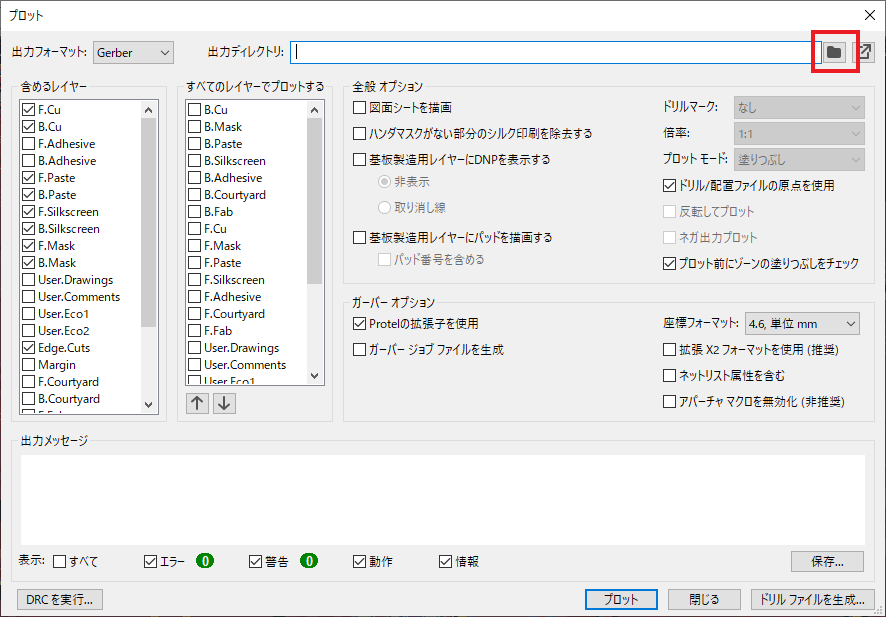Check F.Fab in plot-on-all-layers list

(194, 331)
